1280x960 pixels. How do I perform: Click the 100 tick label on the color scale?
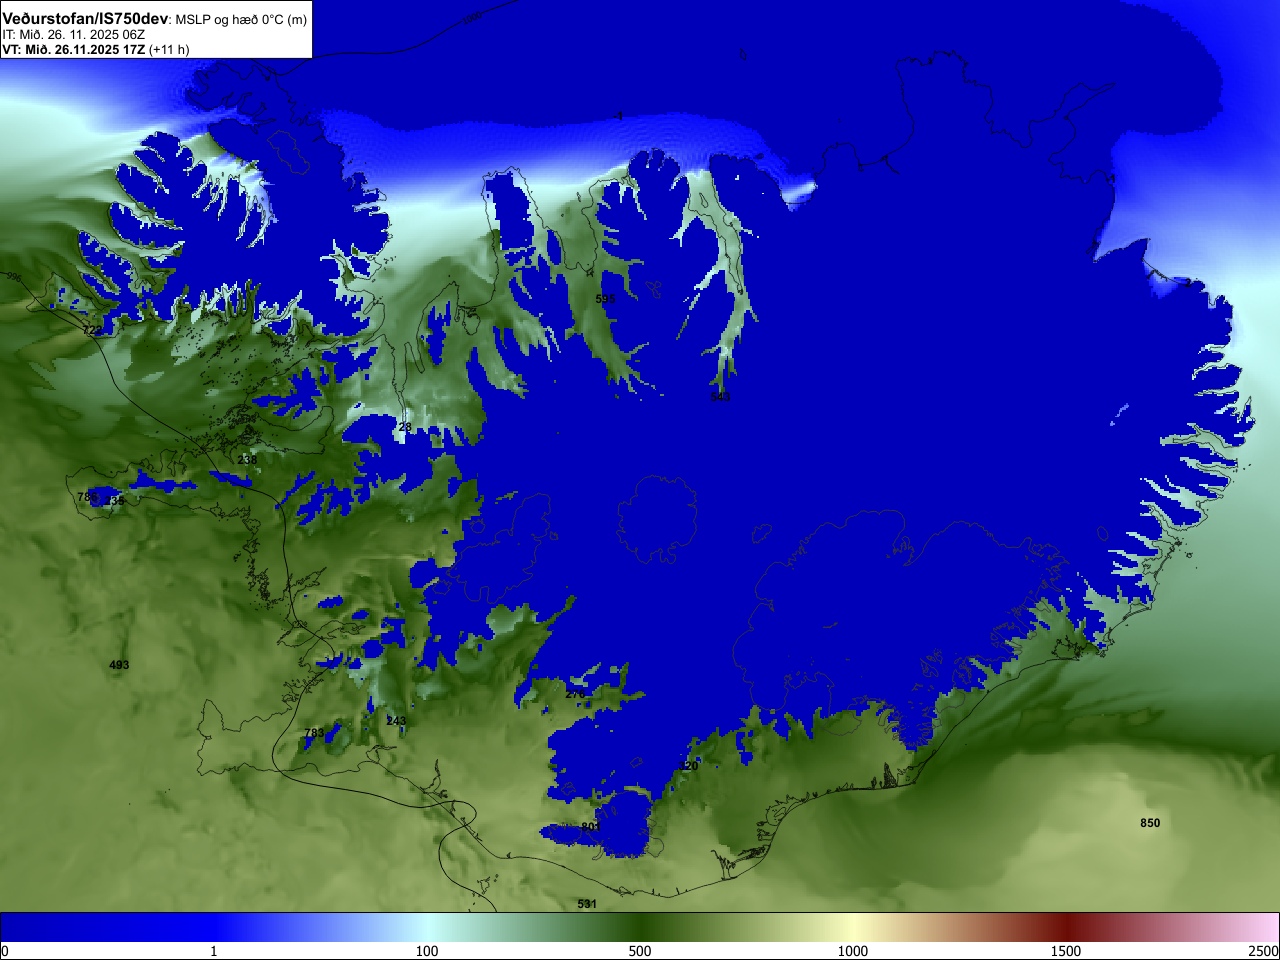427,951
